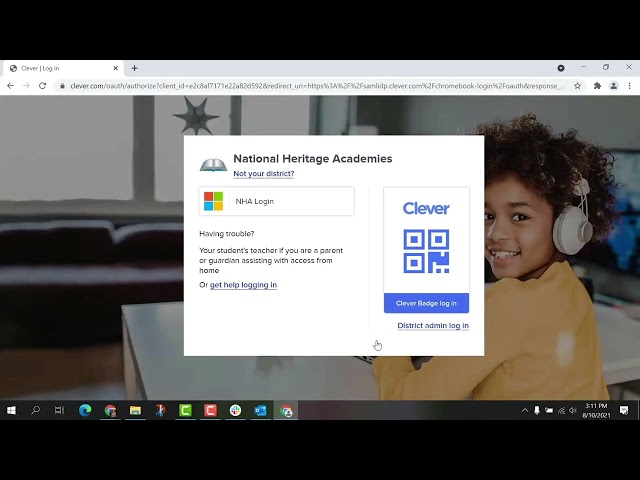Click the Not your district? link
Screen dimensions: 640x480
point(264,173)
